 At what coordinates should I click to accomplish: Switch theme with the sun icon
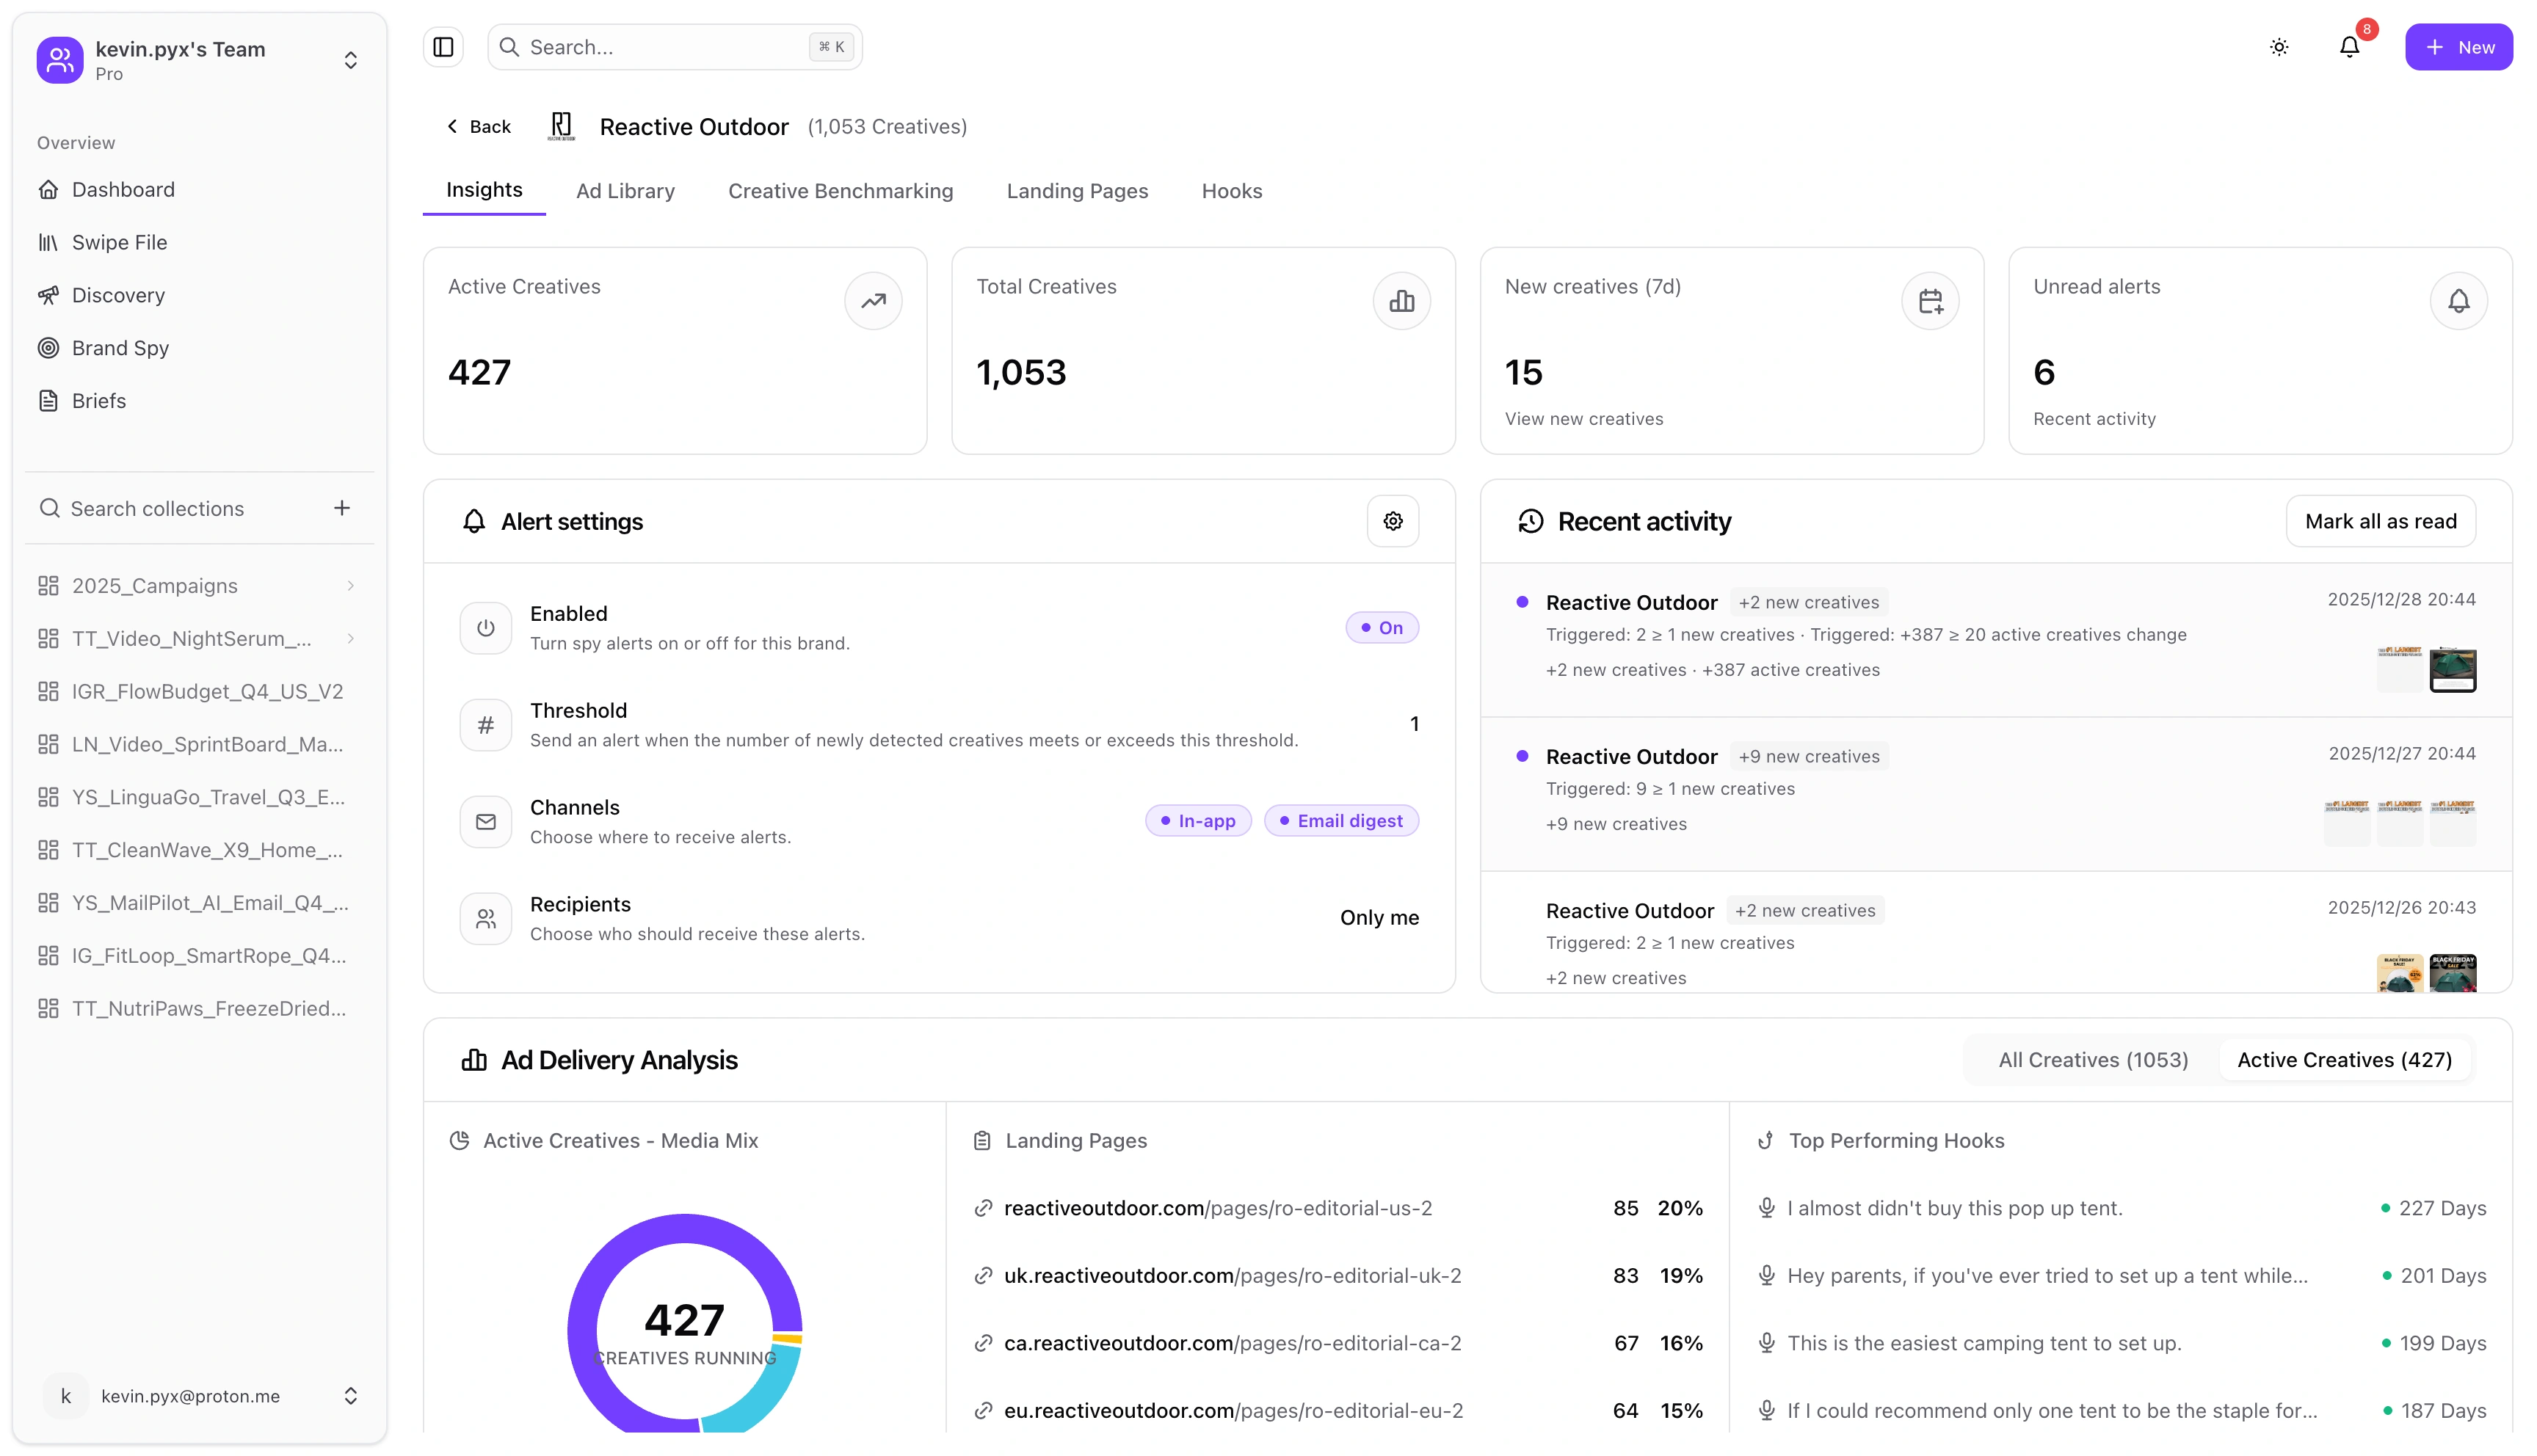point(2279,47)
